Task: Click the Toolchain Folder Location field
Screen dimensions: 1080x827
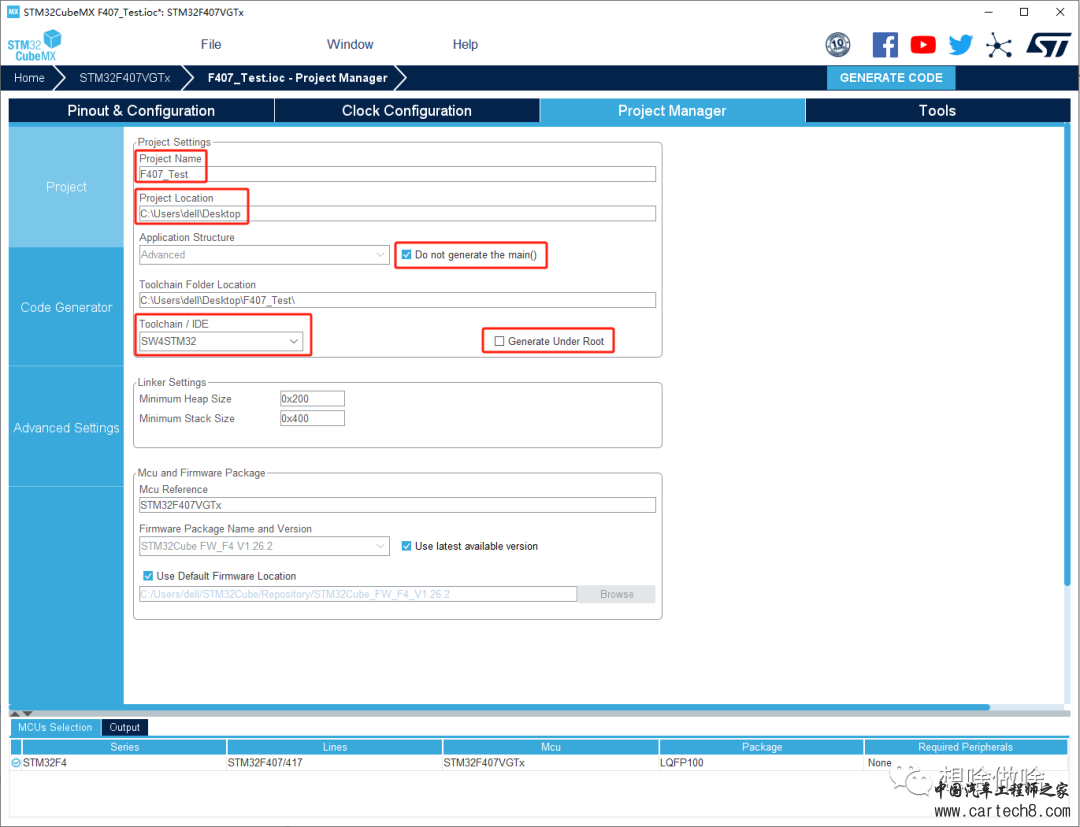Action: pos(397,300)
